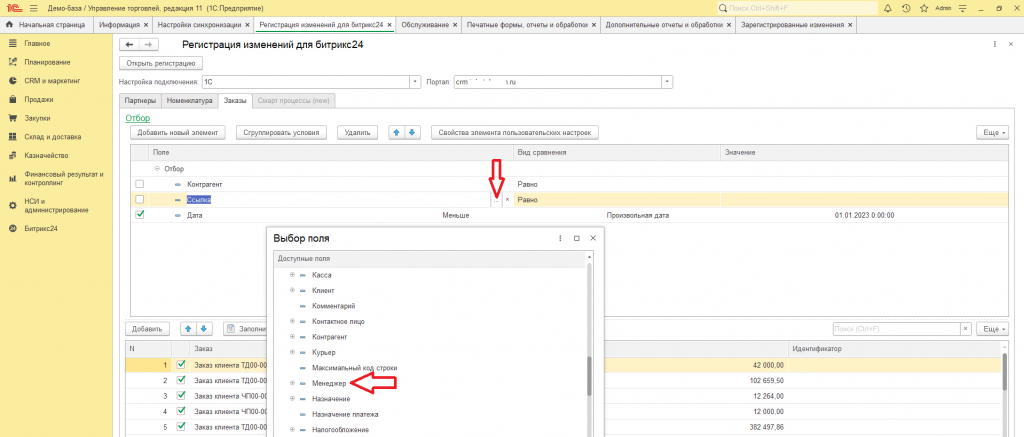Screen dimensions: 1024x437
Task: Open Финансовый результат и контроллинг section
Action: [x=64, y=178]
